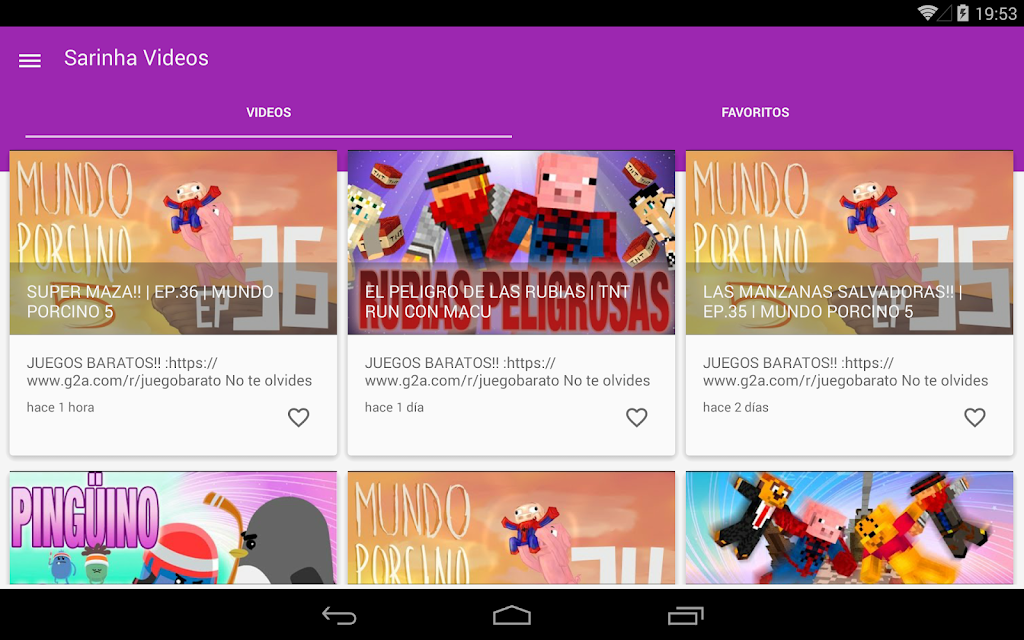Favorite the SUPER MAZA EP.36 video heart
Screen dimensions: 1024x640
click(298, 417)
